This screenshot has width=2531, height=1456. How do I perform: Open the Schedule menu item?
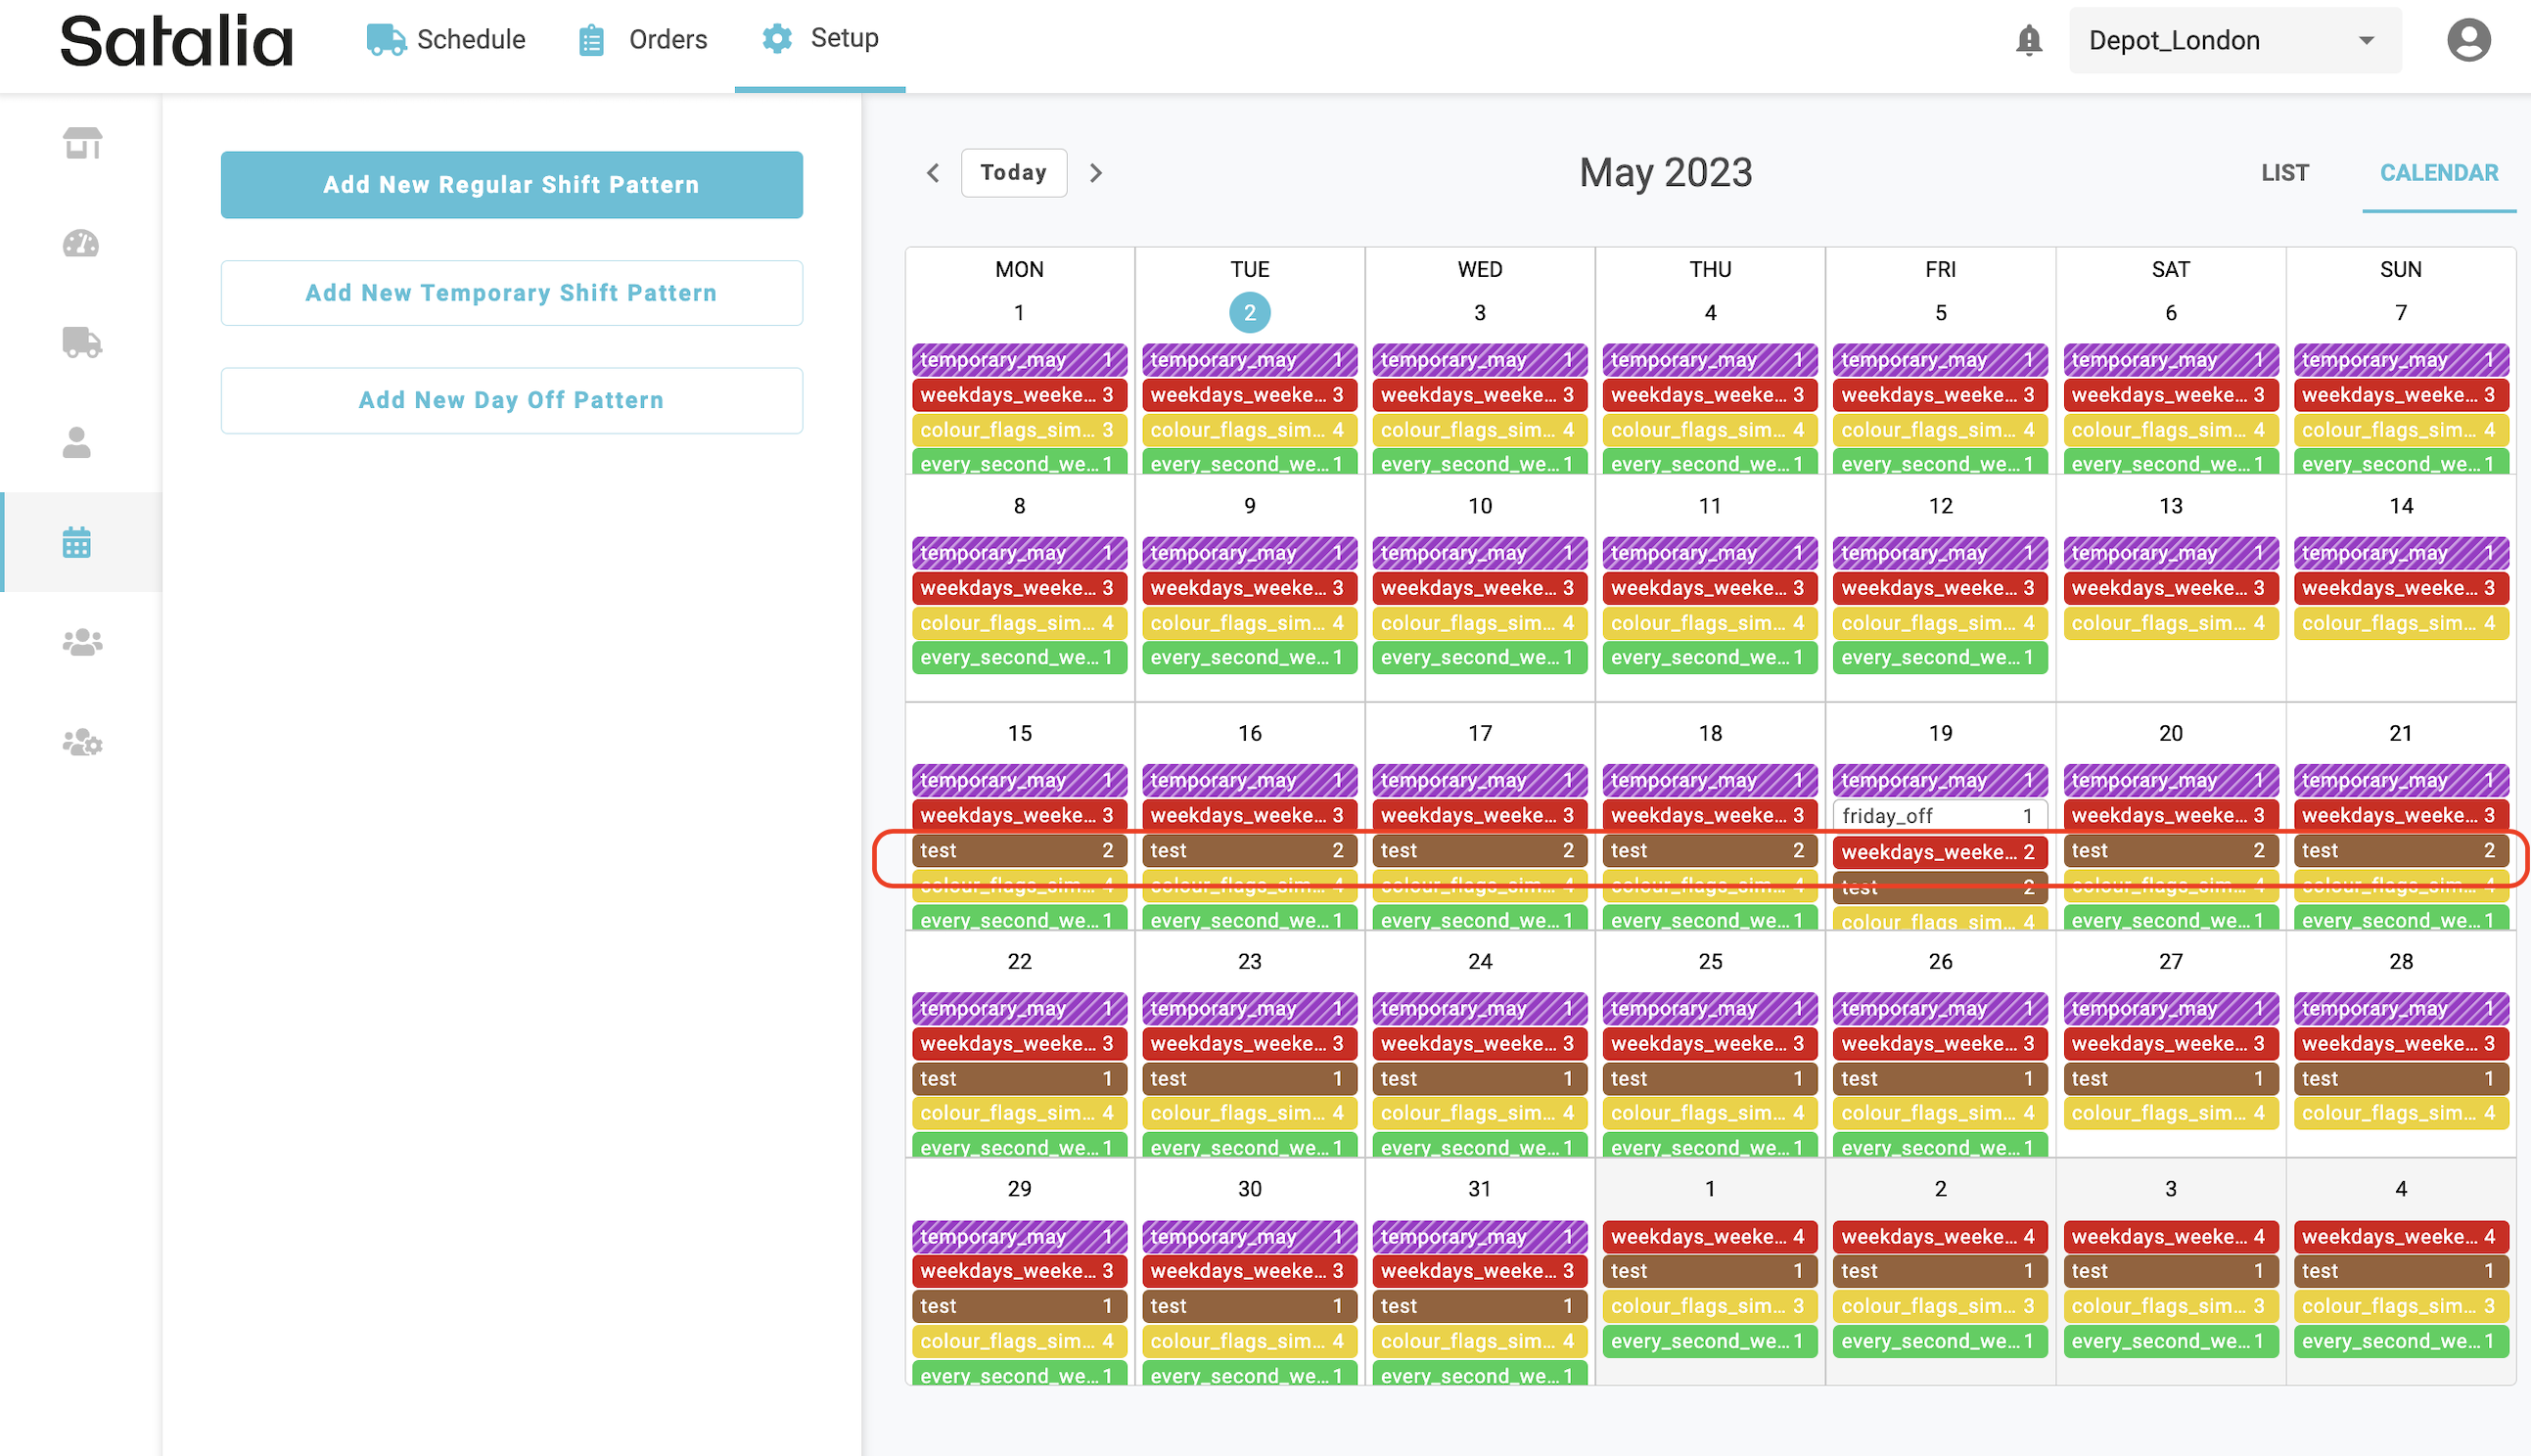(446, 39)
